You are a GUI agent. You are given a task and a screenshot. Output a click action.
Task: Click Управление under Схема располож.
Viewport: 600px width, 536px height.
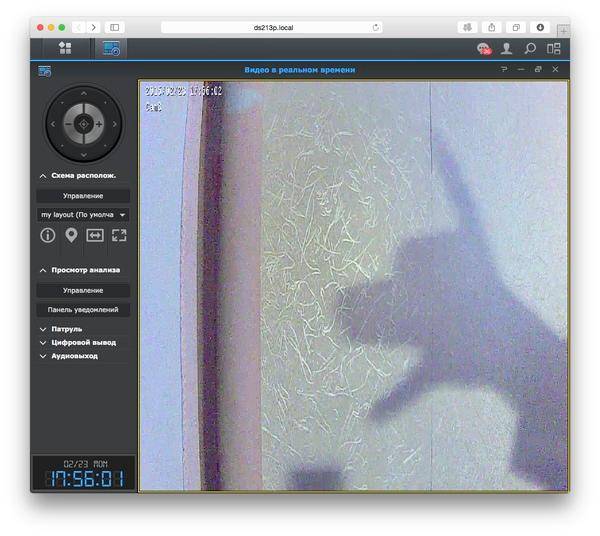click(83, 196)
